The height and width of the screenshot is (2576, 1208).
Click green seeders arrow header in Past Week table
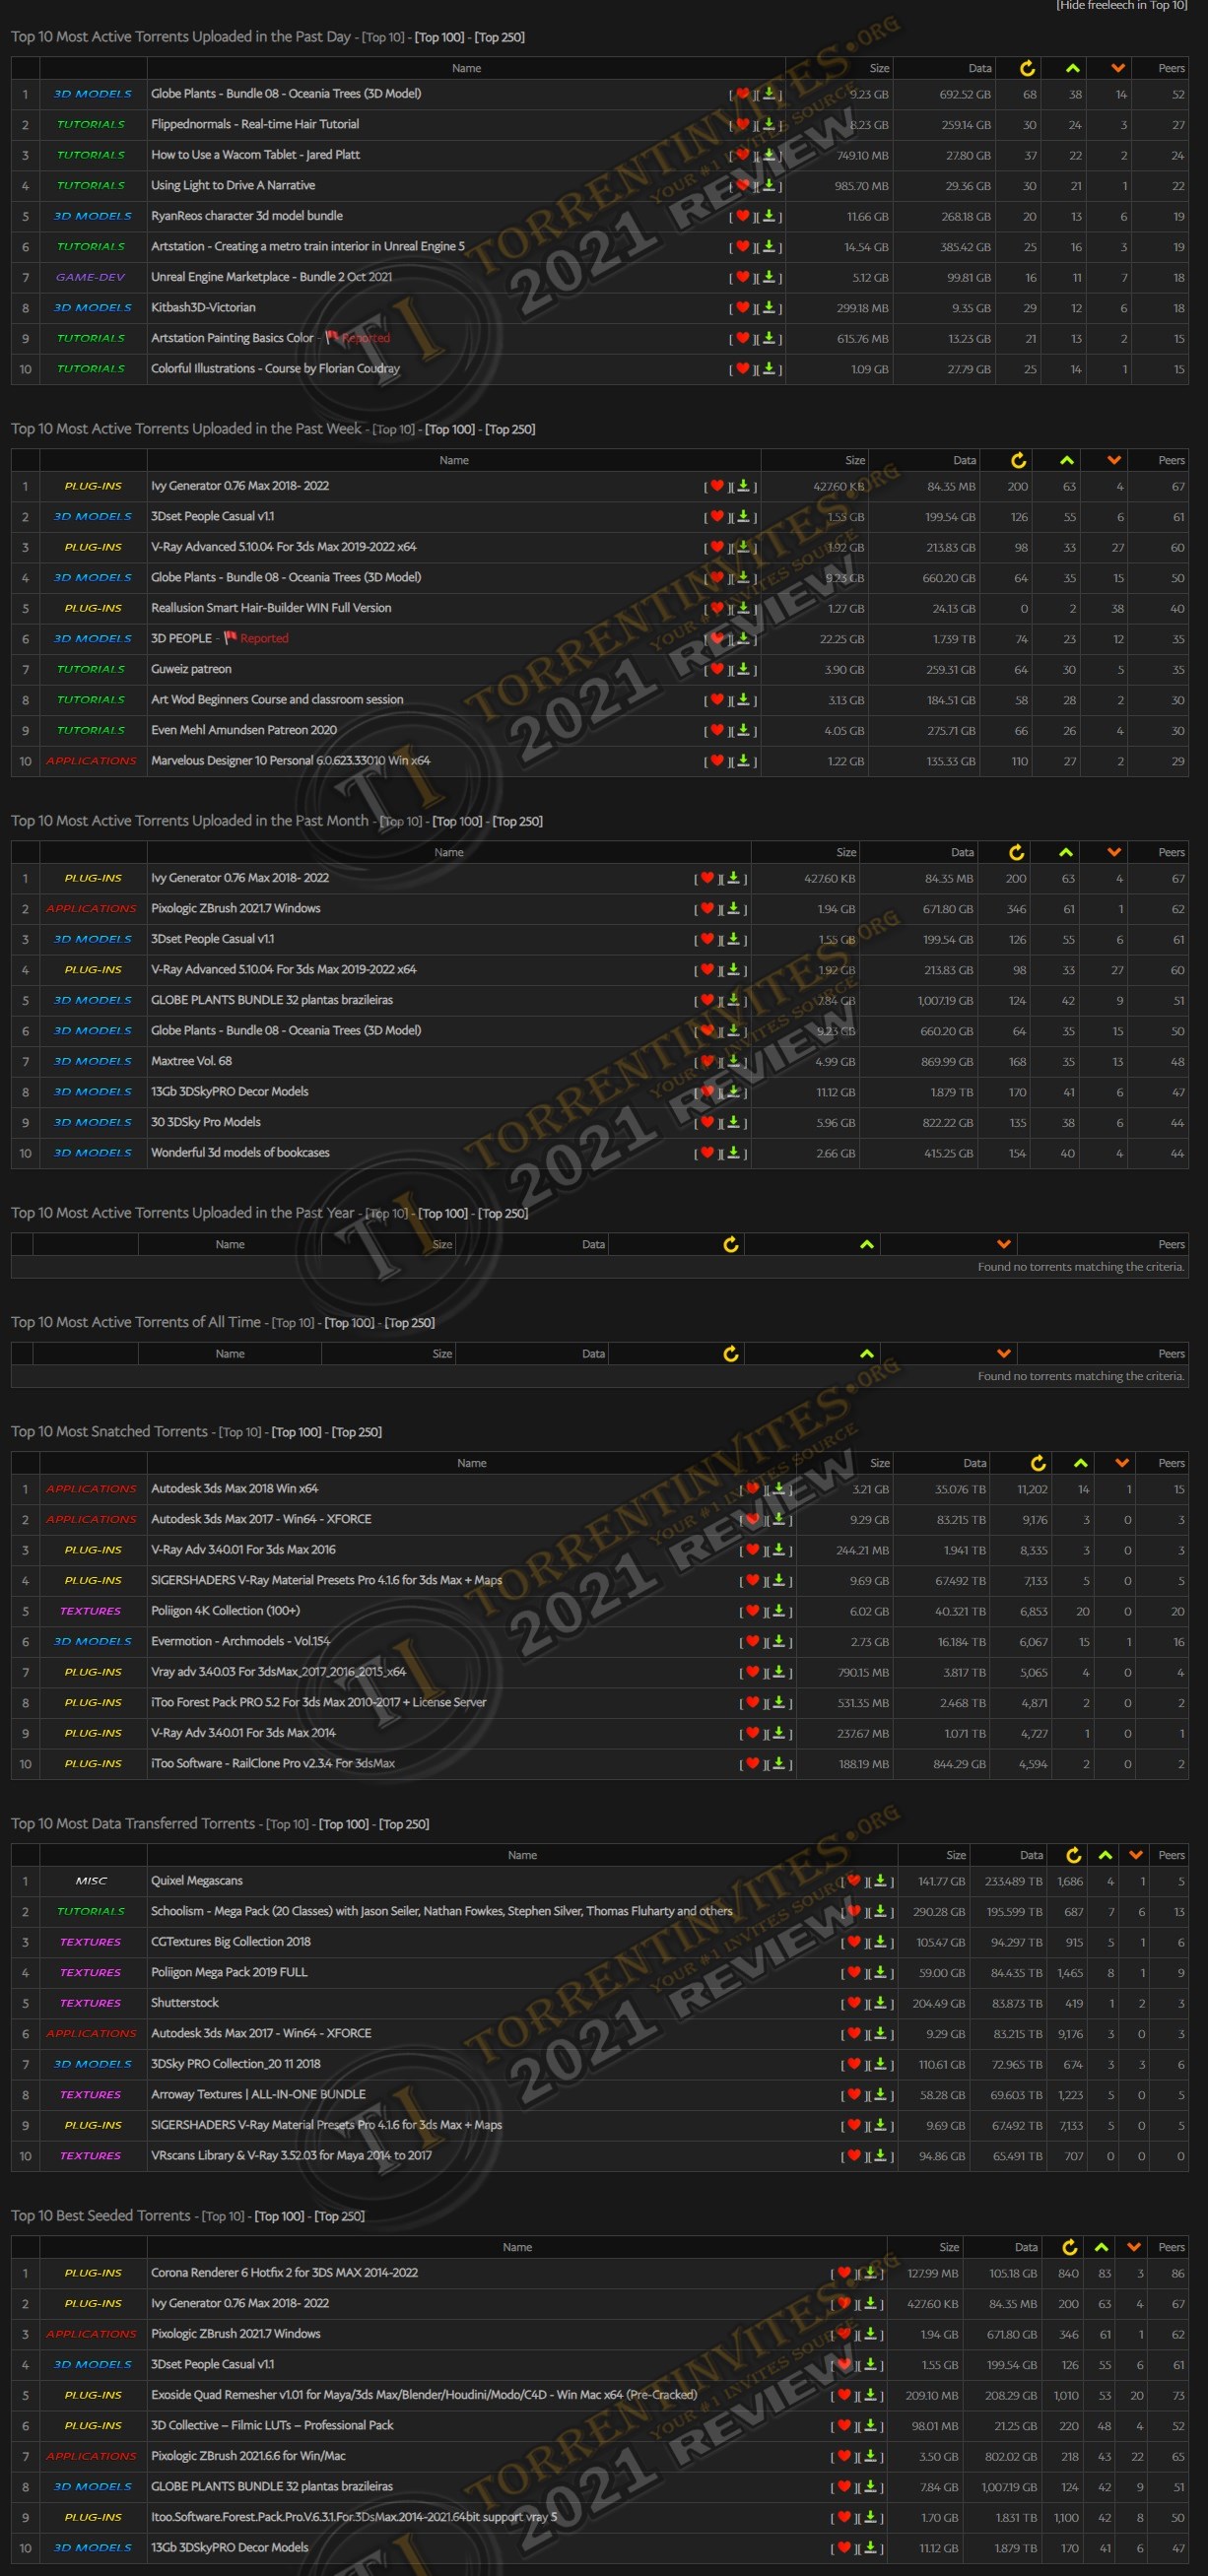[x=1067, y=460]
